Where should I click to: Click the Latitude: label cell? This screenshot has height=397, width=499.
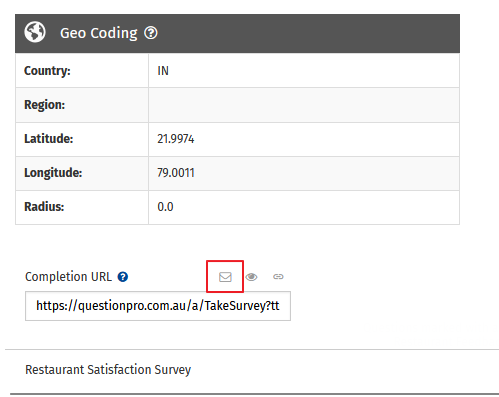pos(82,139)
